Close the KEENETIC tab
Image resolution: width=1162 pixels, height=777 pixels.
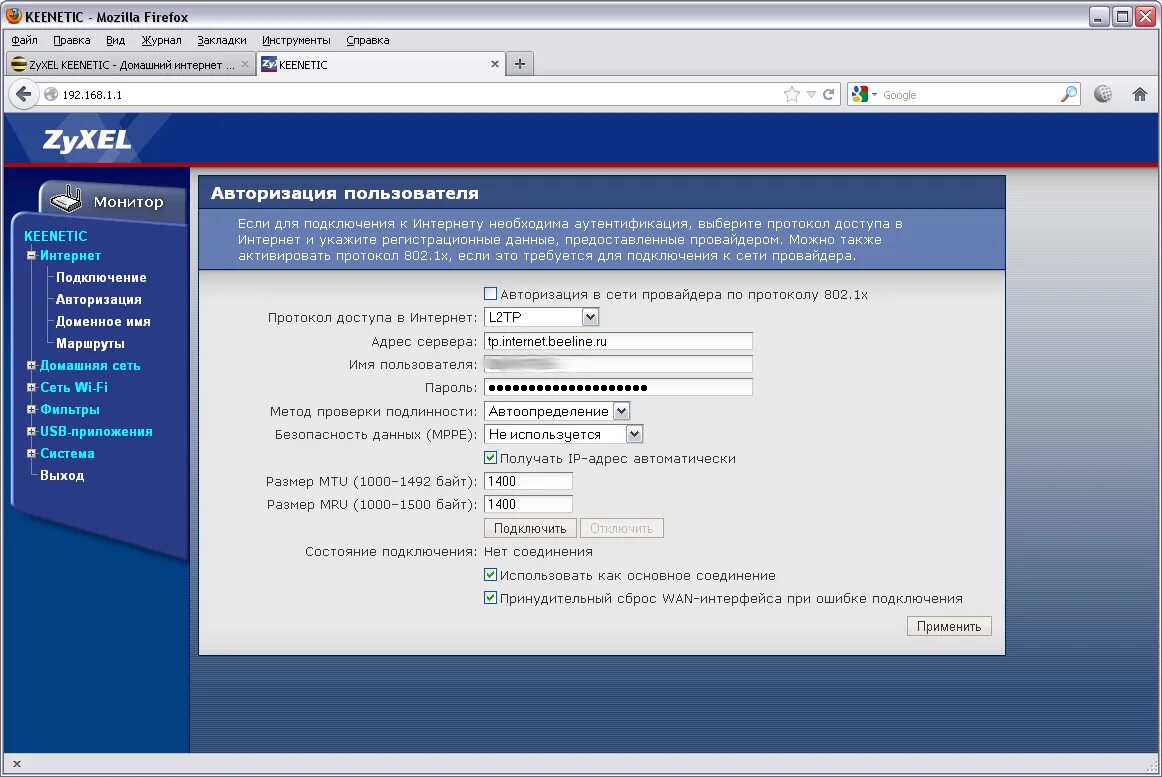(494, 65)
